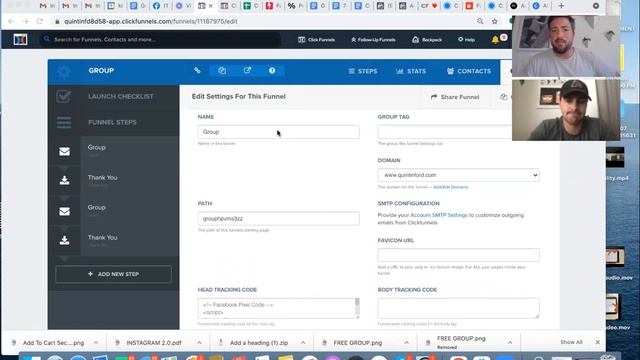Click the search funnels and contacts box
This screenshot has width=640, height=360.
[x=159, y=40]
